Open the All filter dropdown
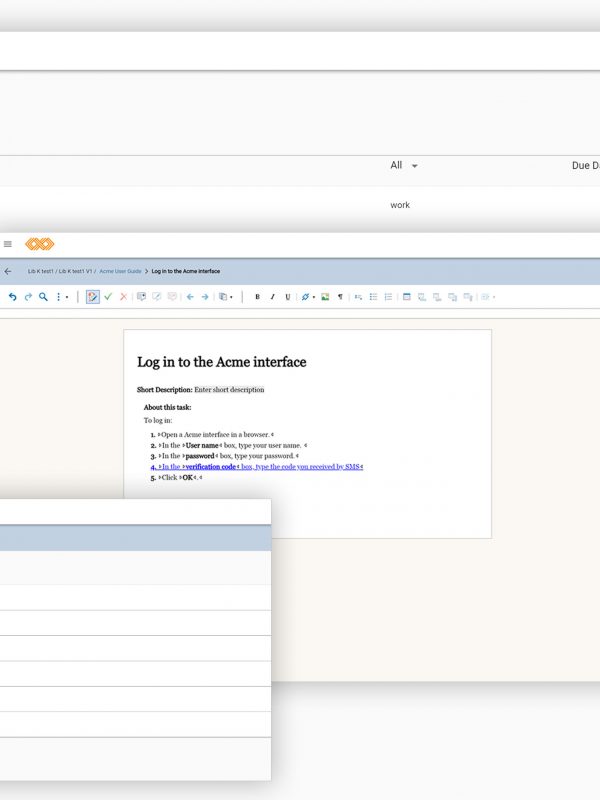Screen dimensions: 600x800 pyautogui.click(x=404, y=165)
